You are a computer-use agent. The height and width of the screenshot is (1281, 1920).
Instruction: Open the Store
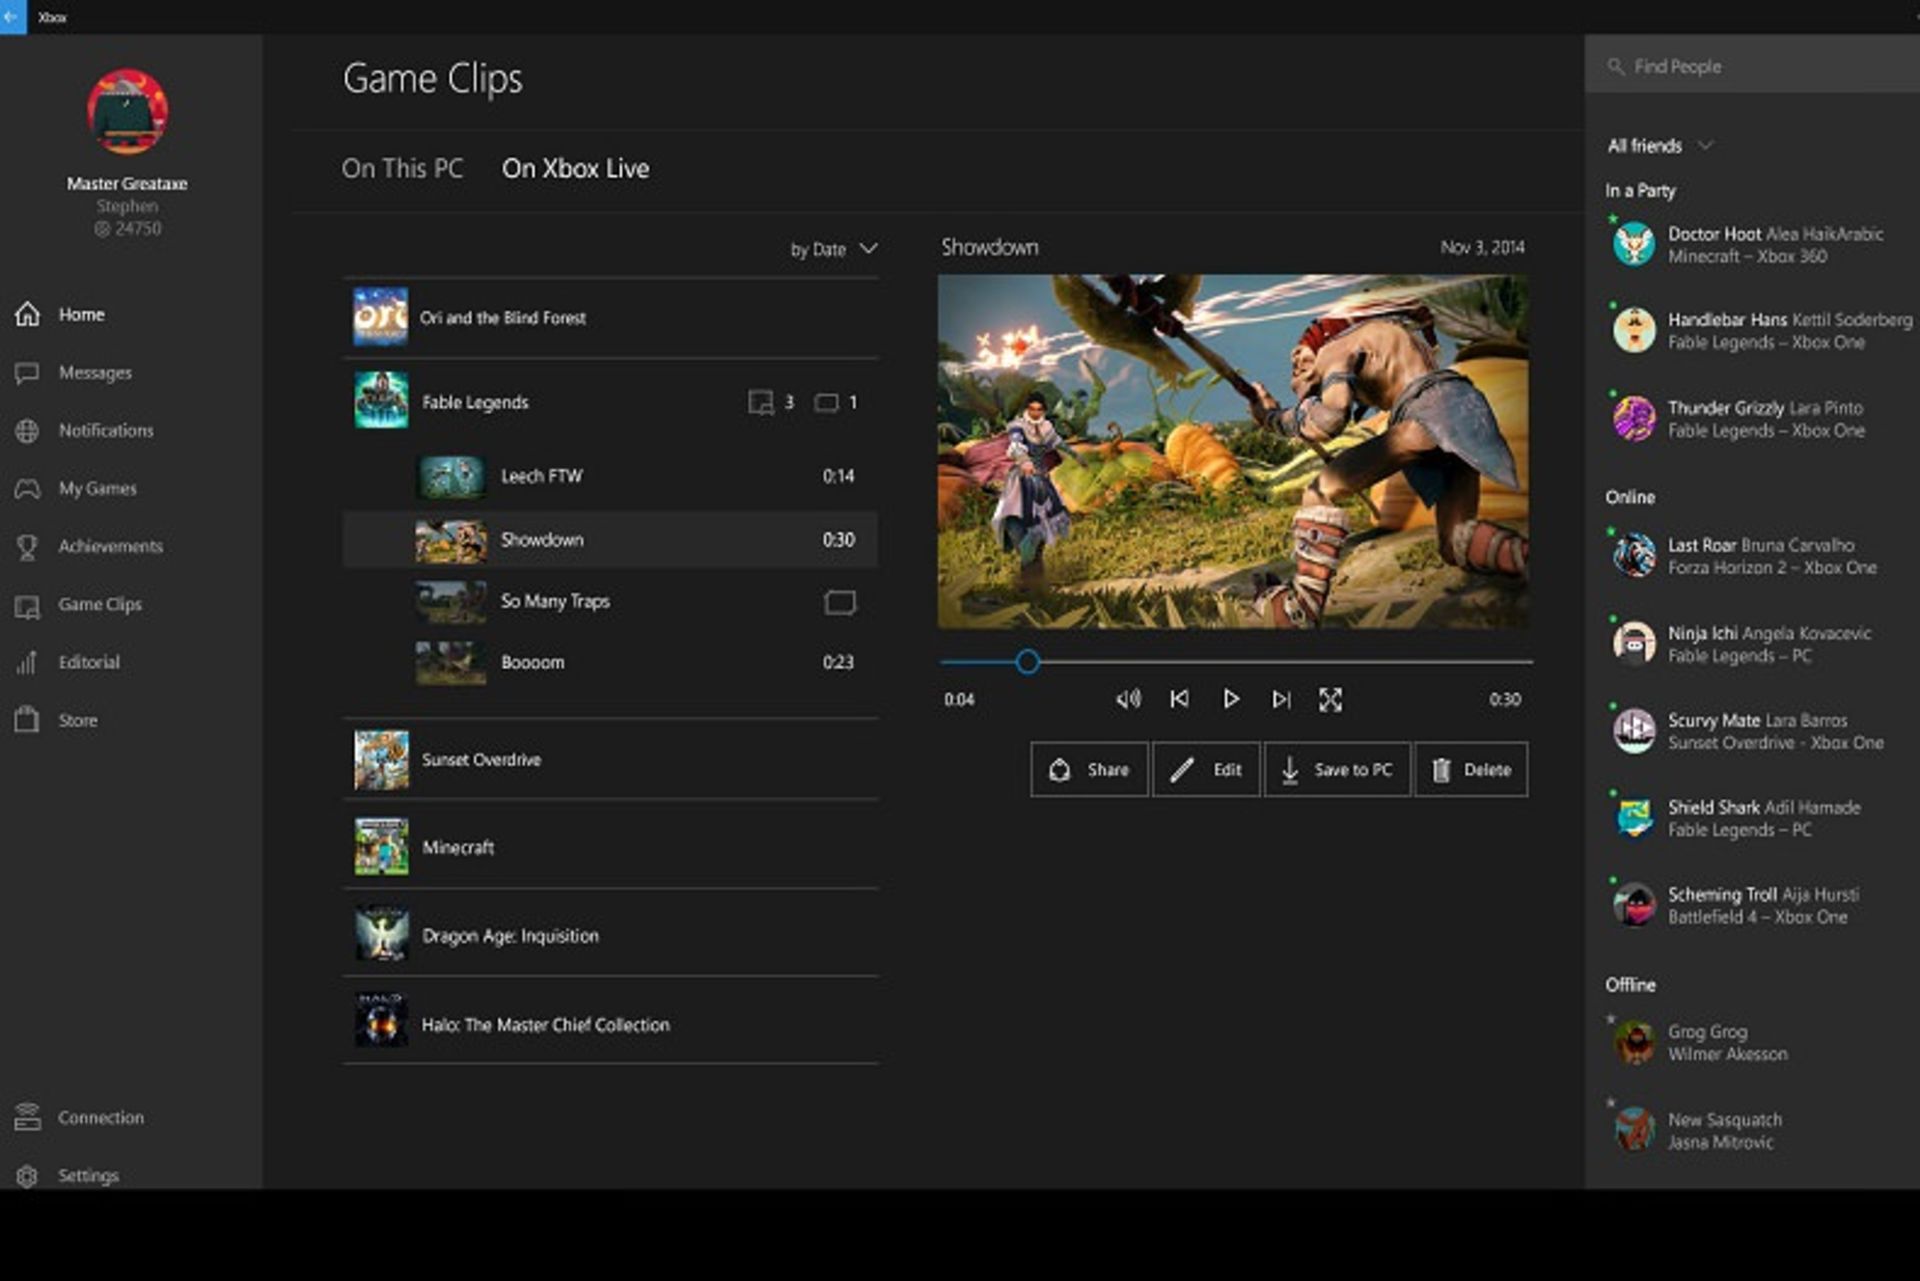coord(56,720)
